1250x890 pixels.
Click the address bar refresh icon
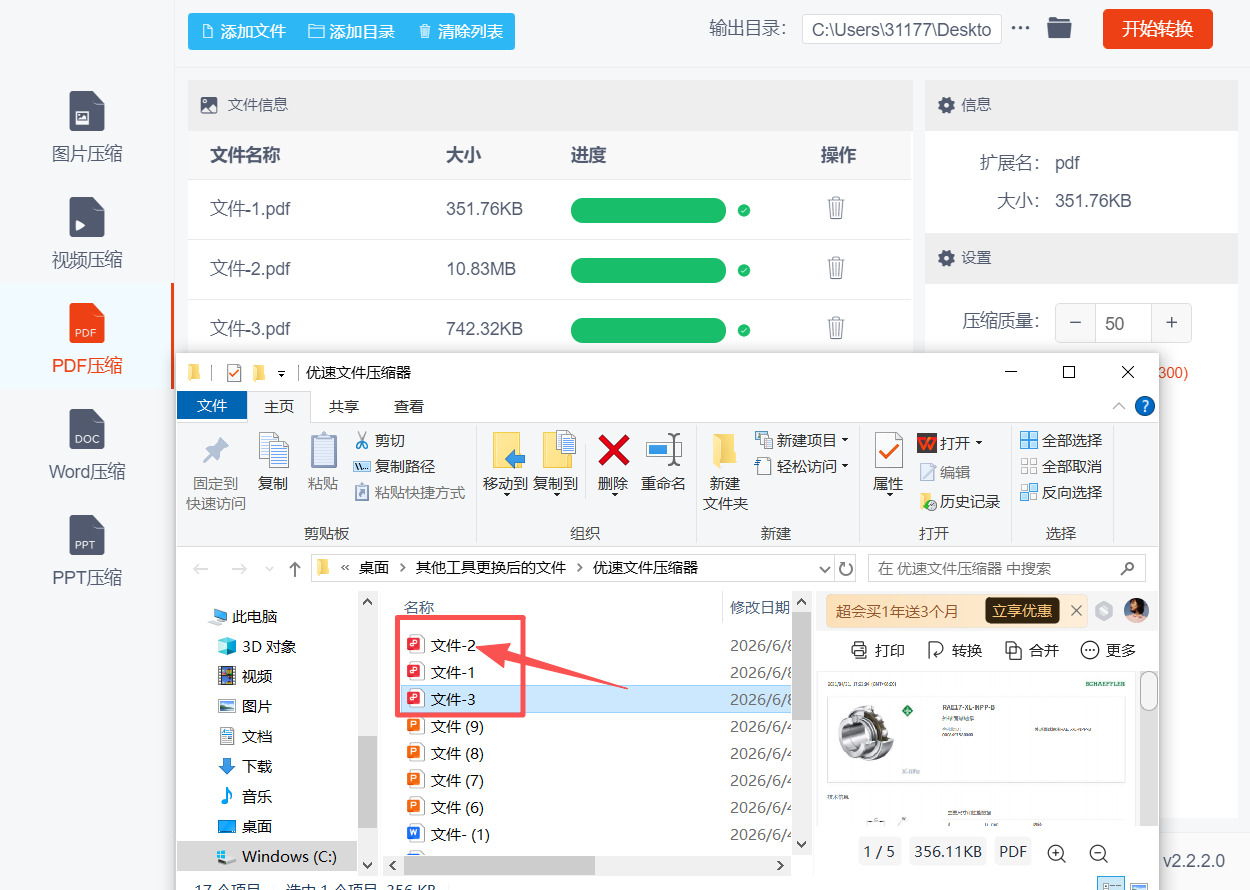846,568
